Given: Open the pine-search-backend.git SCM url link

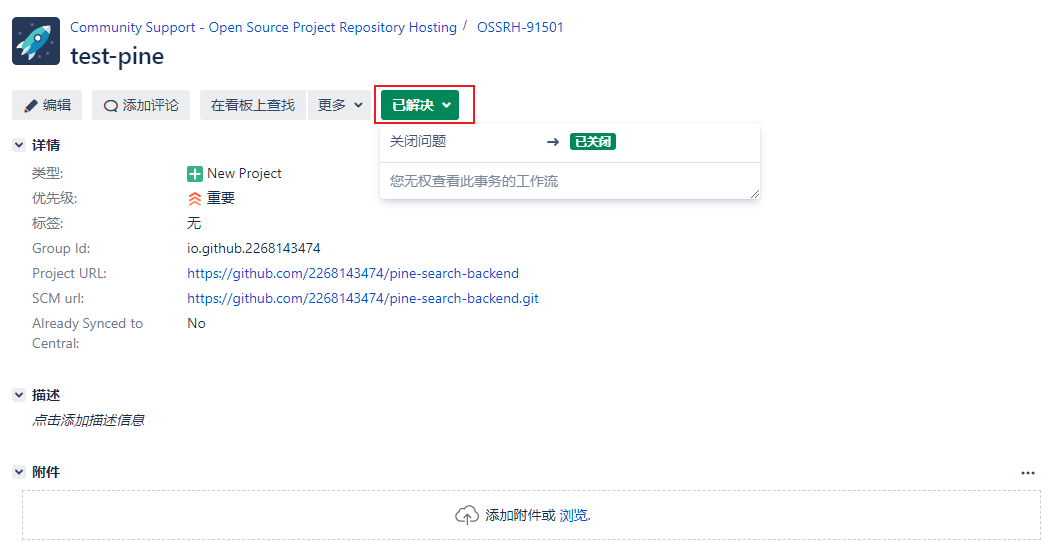Looking at the screenshot, I should (x=363, y=298).
